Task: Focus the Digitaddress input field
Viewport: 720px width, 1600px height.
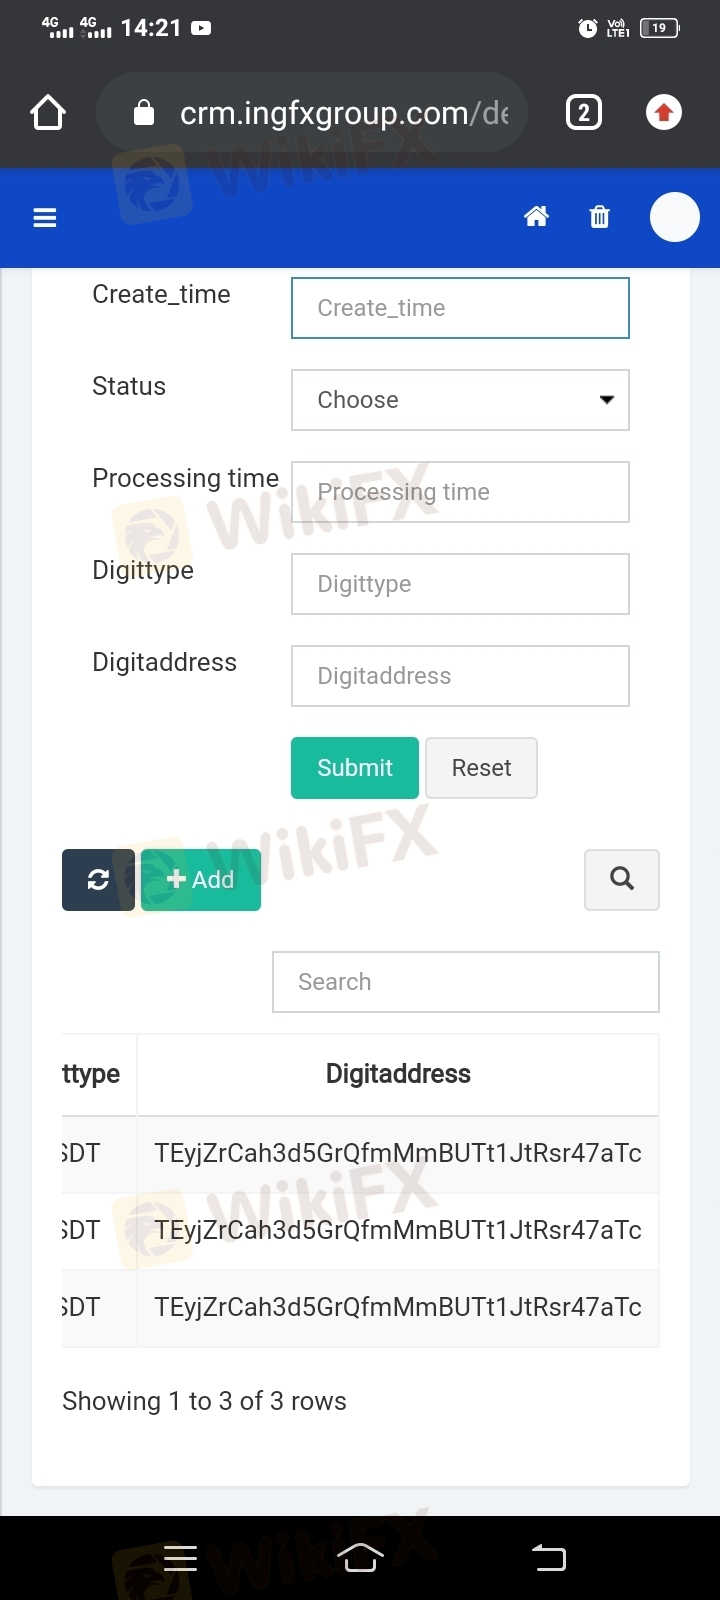Action: 460,676
